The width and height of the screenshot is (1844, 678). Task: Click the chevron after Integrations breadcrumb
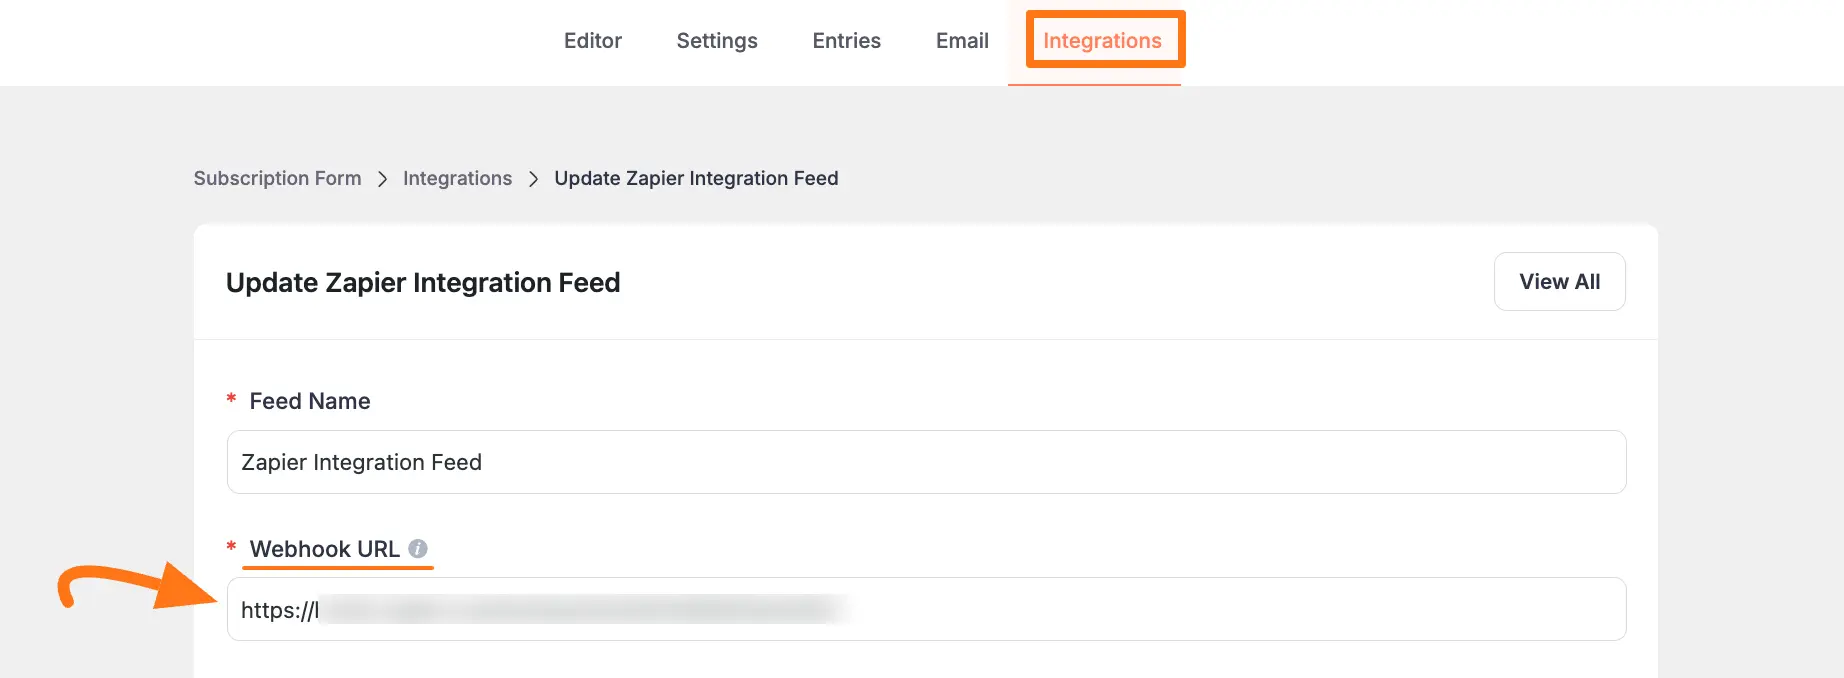tap(533, 179)
